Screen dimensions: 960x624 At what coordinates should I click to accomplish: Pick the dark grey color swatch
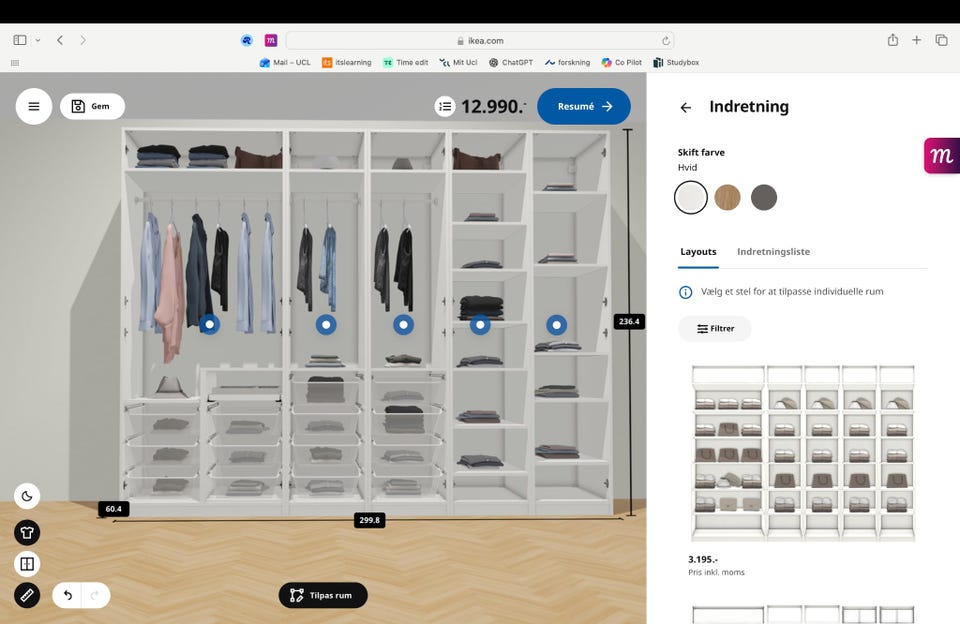coord(763,198)
